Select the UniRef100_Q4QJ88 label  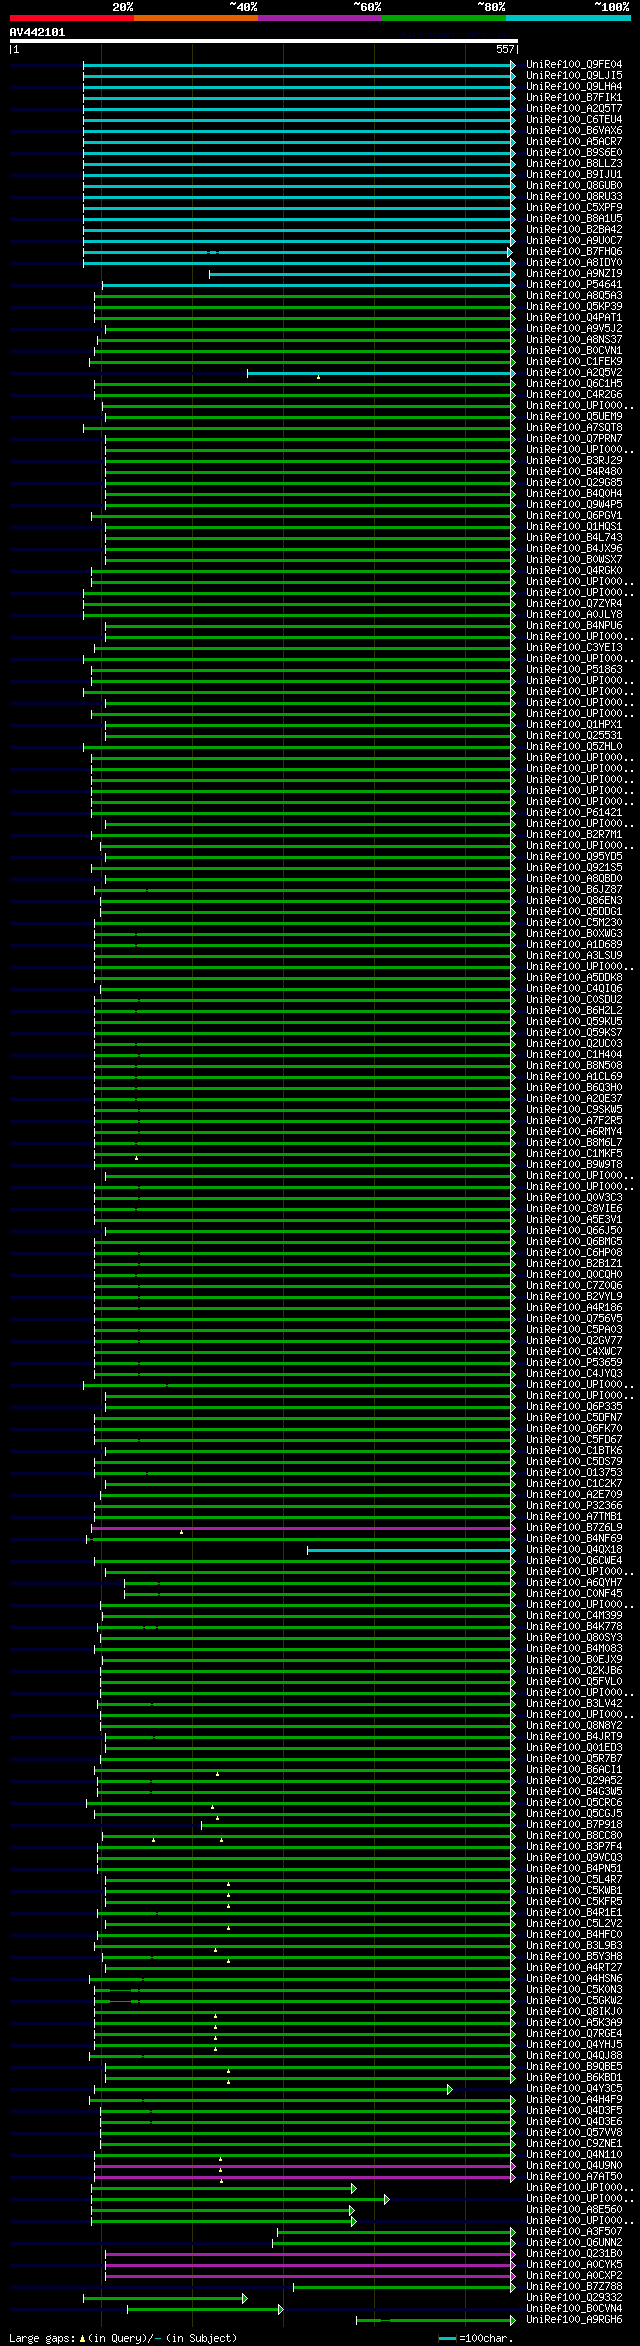[x=574, y=2056]
